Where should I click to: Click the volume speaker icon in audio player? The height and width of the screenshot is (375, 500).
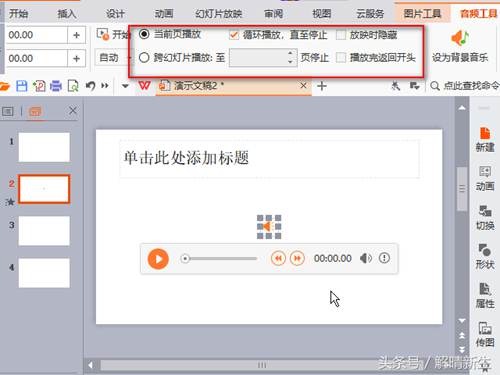366,258
